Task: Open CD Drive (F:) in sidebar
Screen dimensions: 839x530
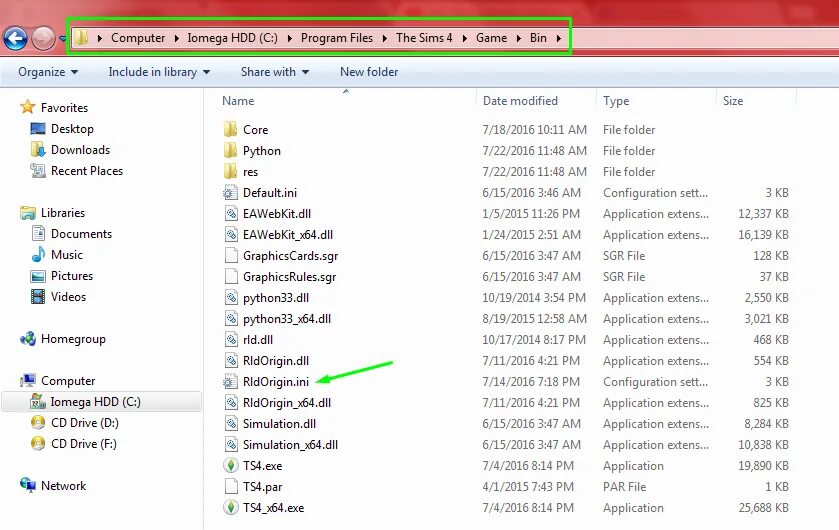Action: [x=83, y=443]
